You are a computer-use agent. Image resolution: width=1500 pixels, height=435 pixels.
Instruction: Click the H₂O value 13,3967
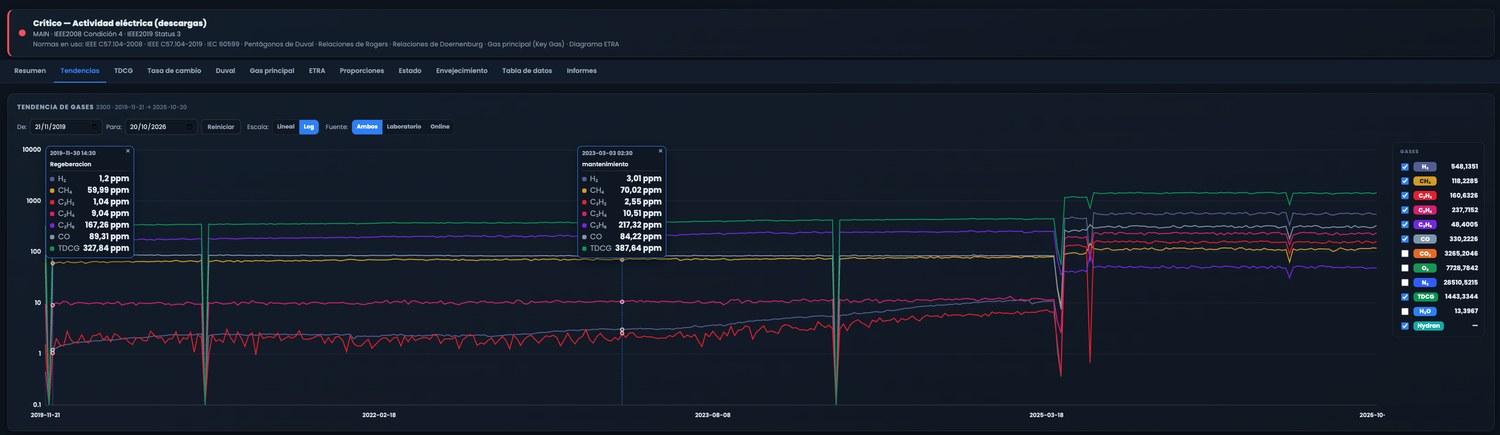tap(1466, 312)
